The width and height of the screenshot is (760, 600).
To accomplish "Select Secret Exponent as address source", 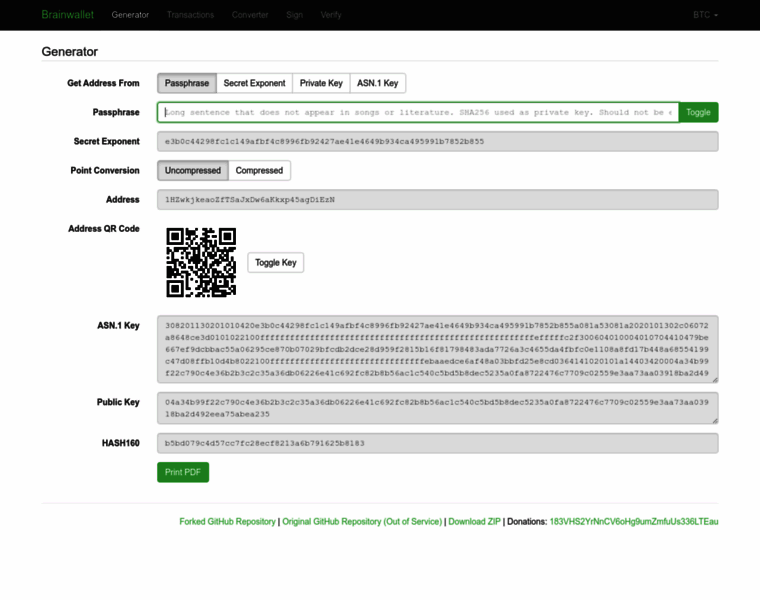I will click(254, 83).
